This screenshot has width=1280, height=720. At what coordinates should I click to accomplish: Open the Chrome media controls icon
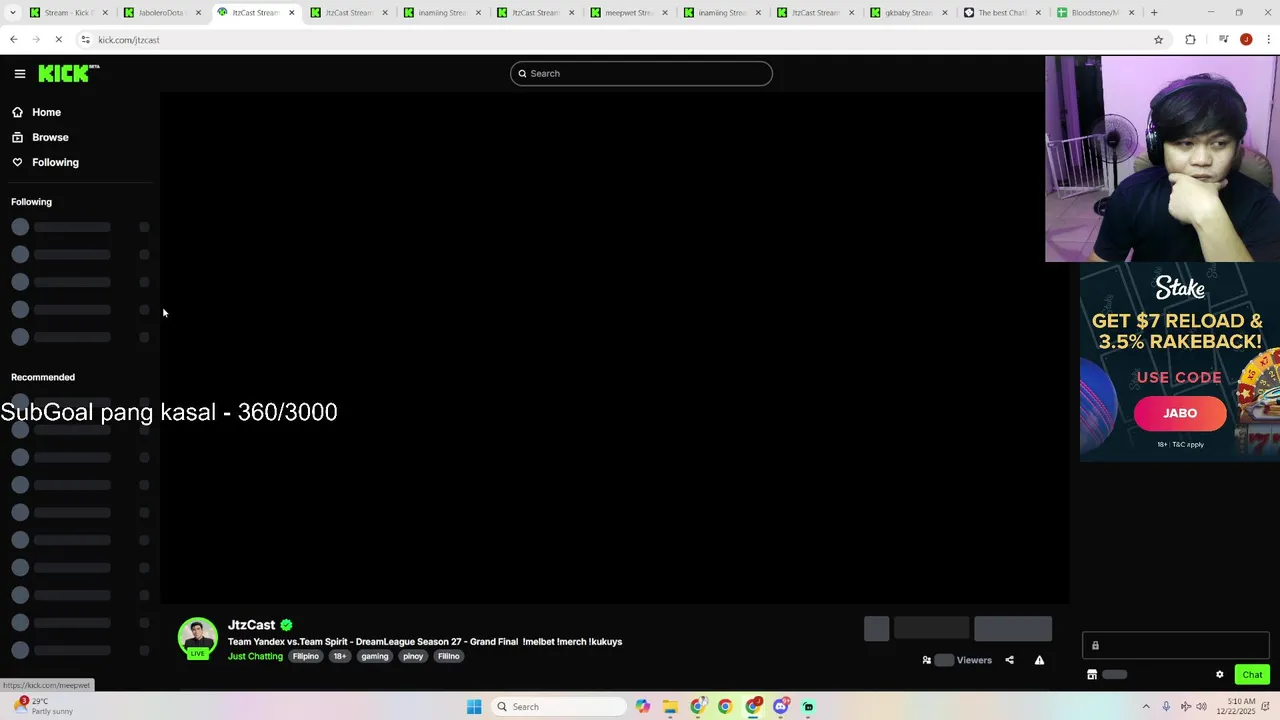(1223, 40)
